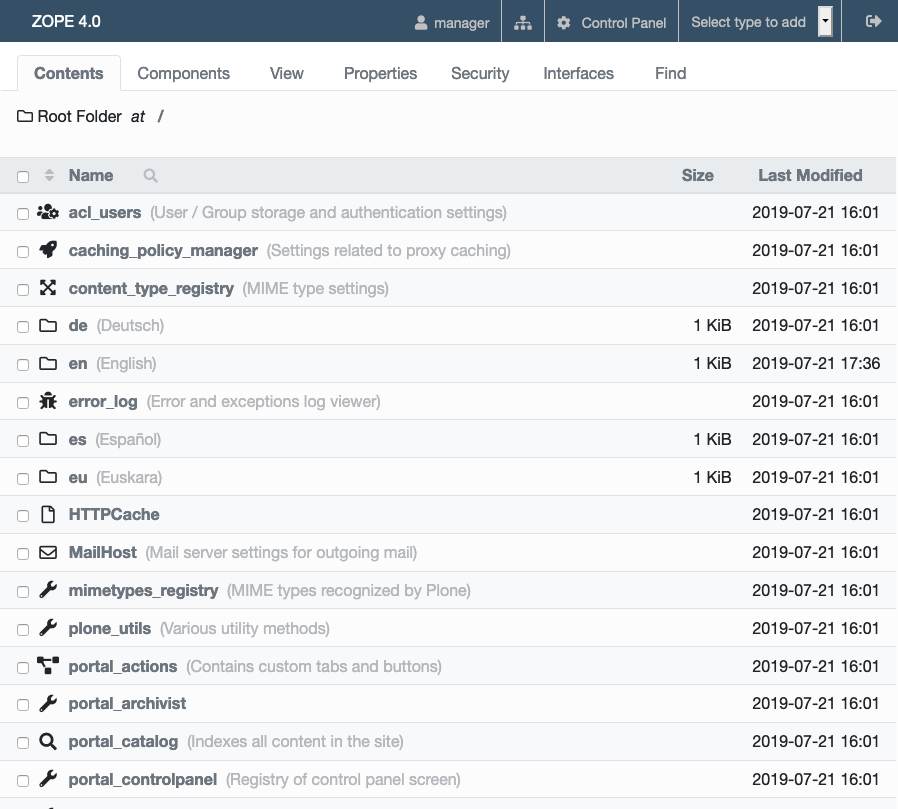898x809 pixels.
Task: Sort by the Size column header
Action: click(698, 175)
